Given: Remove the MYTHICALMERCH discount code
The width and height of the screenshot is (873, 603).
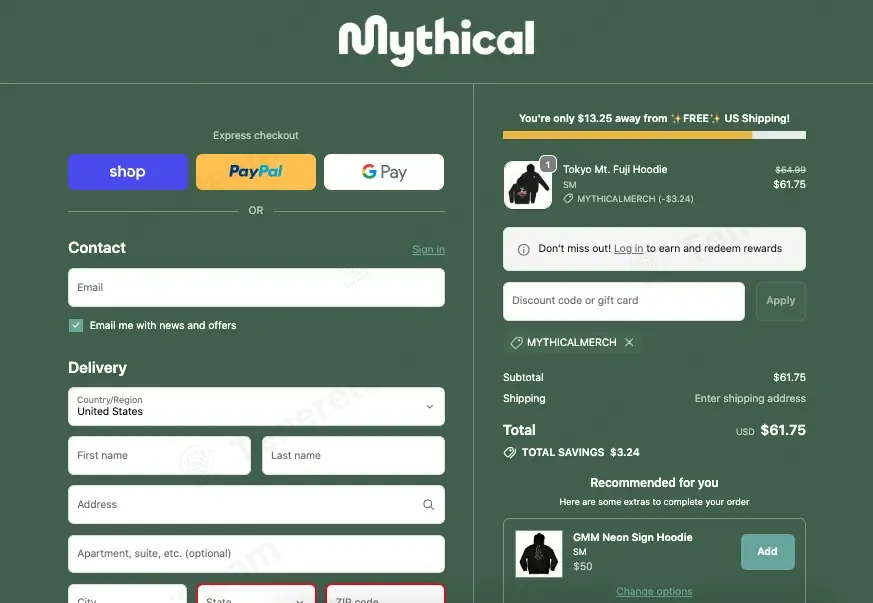Looking at the screenshot, I should click(x=629, y=342).
